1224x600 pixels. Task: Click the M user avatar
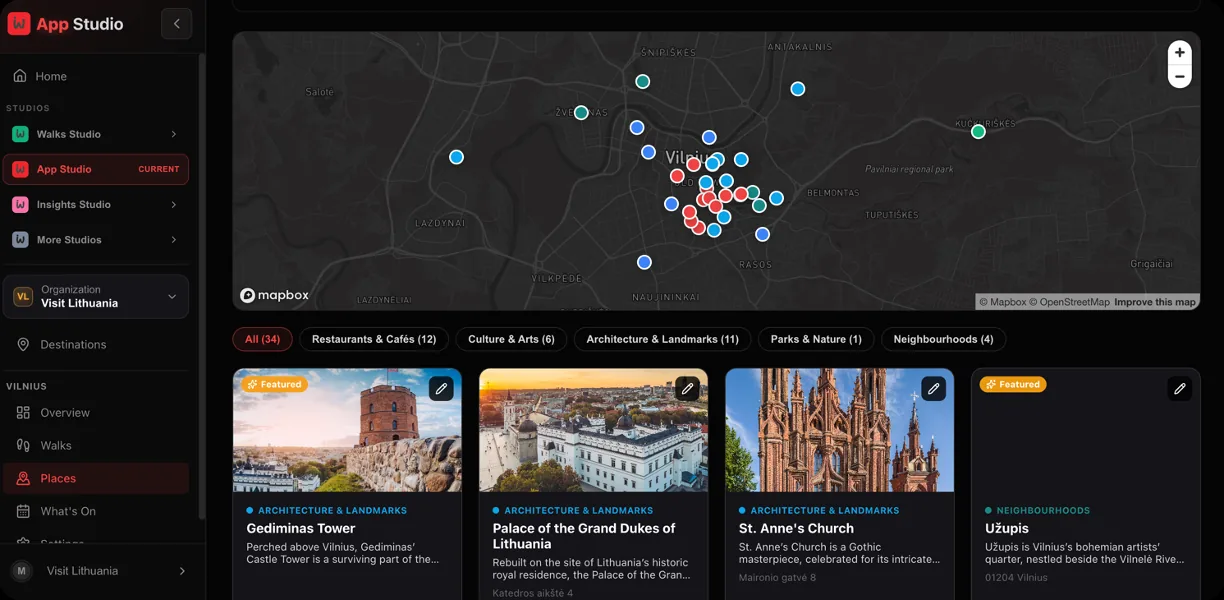click(x=21, y=571)
